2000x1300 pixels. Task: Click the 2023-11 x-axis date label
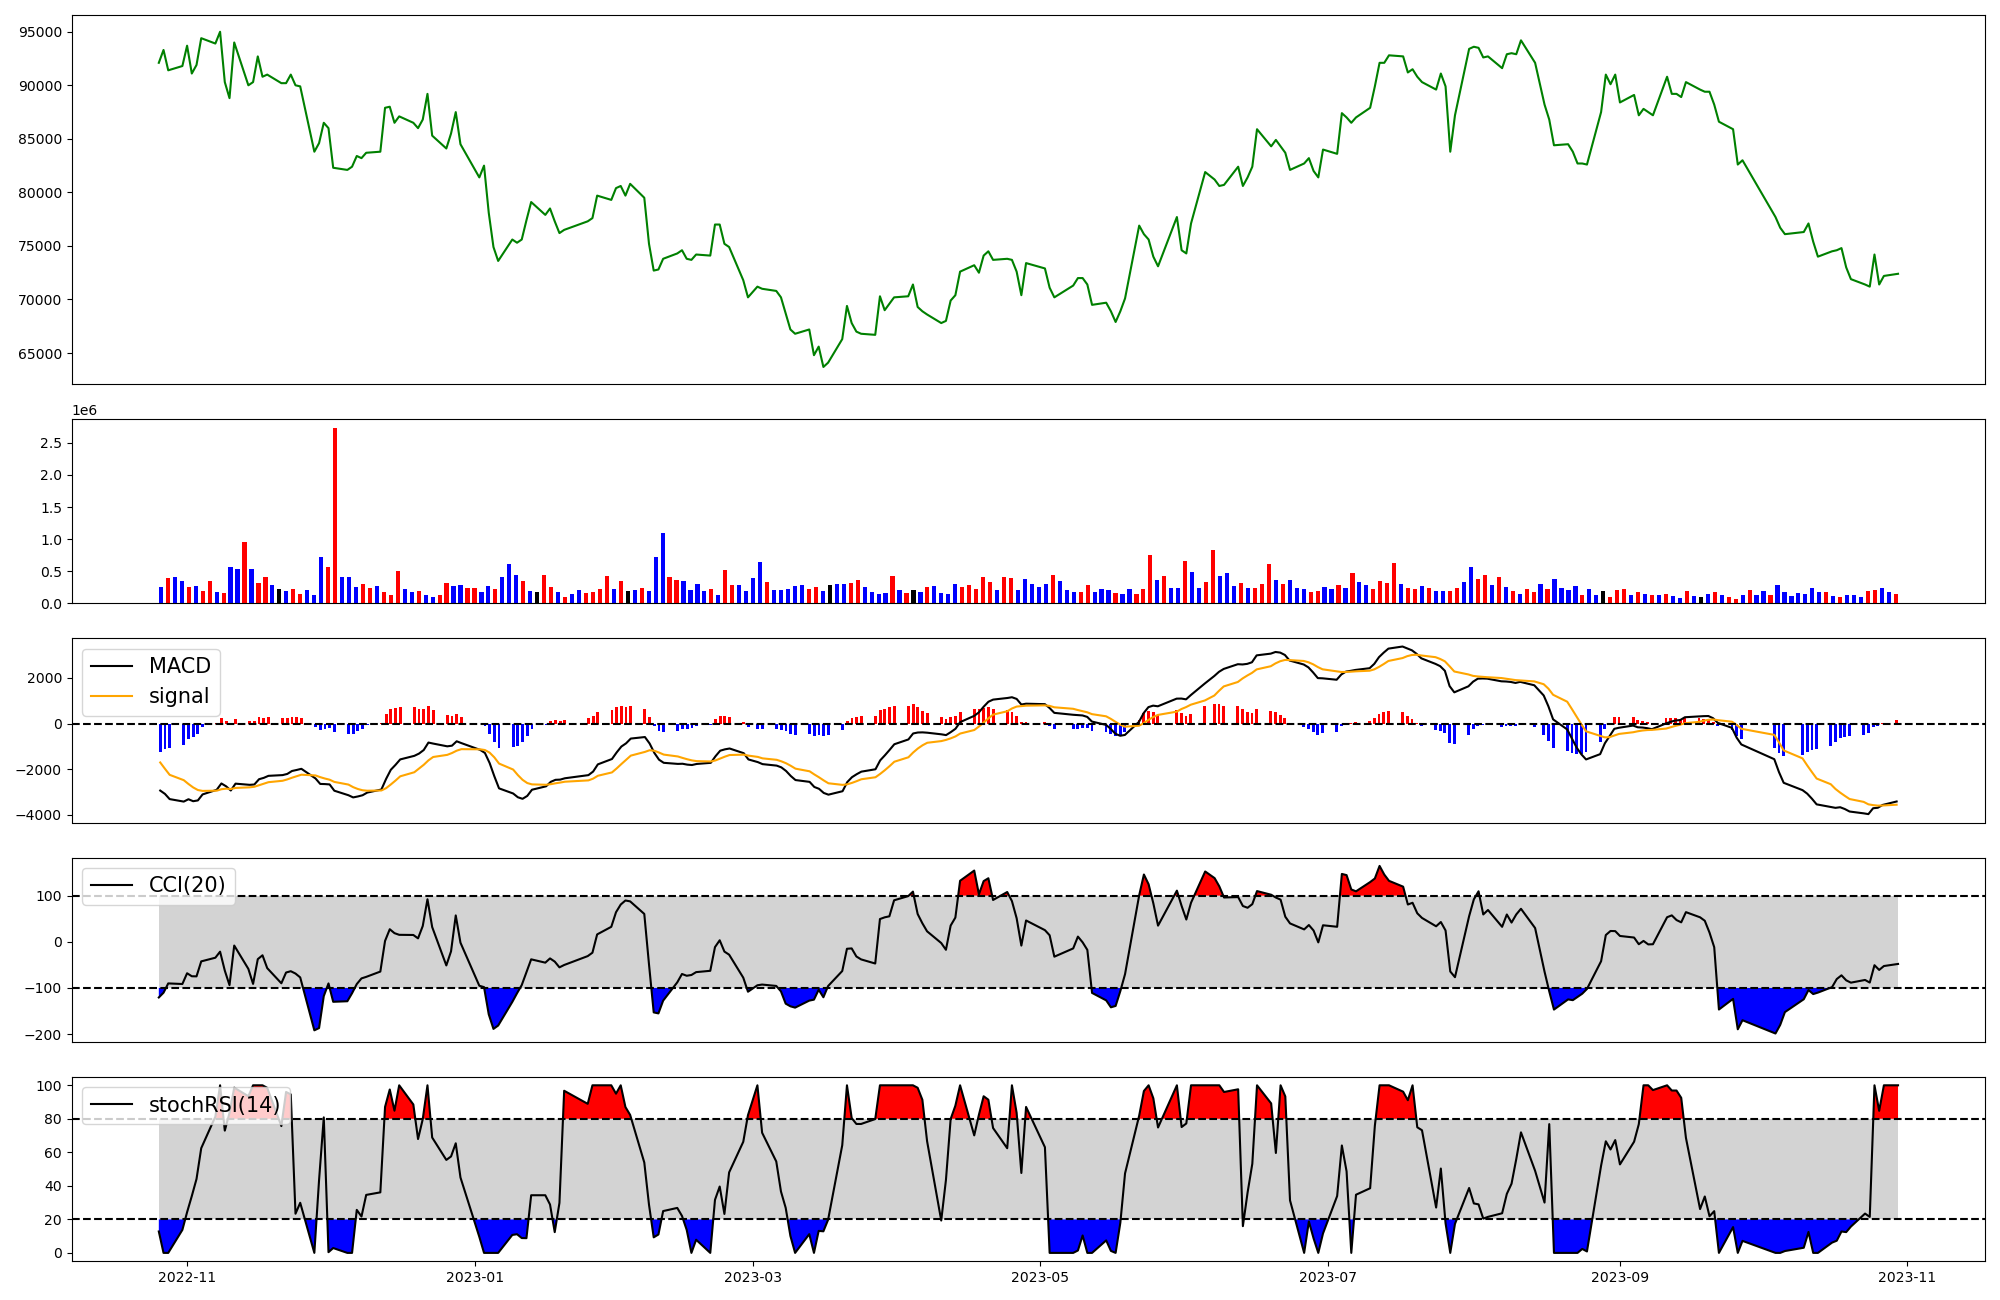point(1907,1277)
